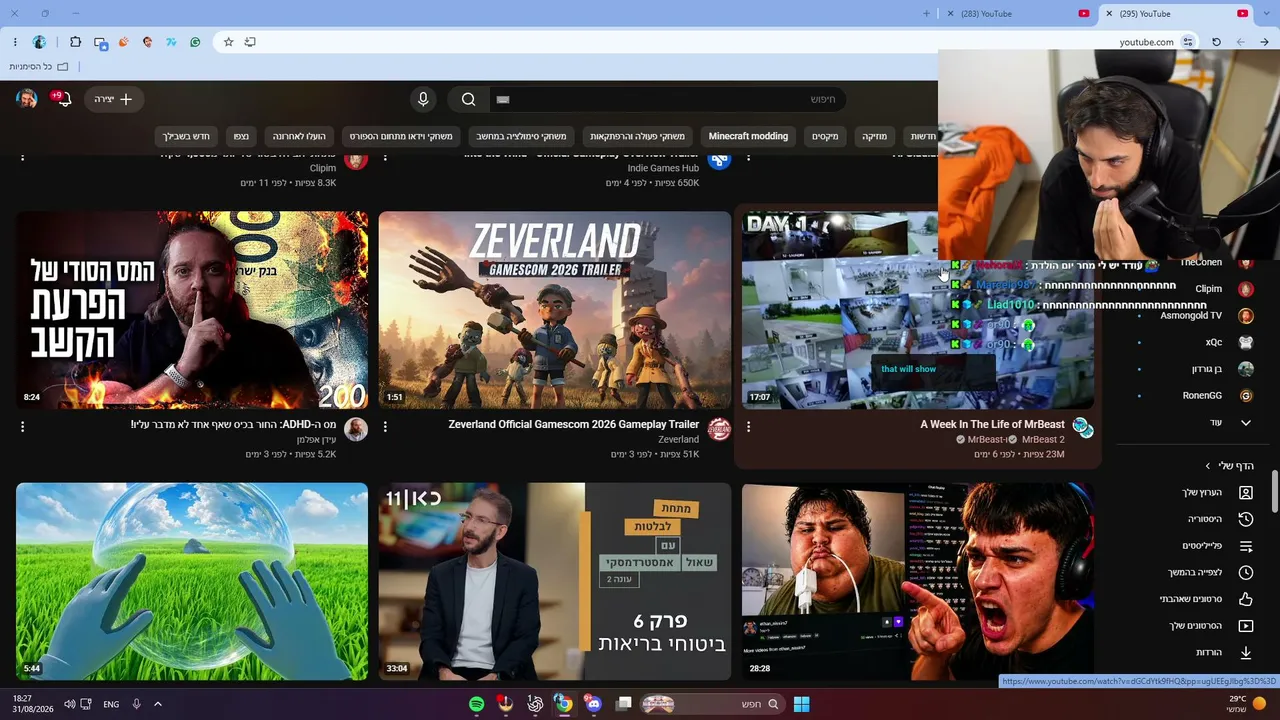Play the Zeverland Gamescom trailer thumbnail
Viewport: 1280px width, 720px height.
coord(555,310)
